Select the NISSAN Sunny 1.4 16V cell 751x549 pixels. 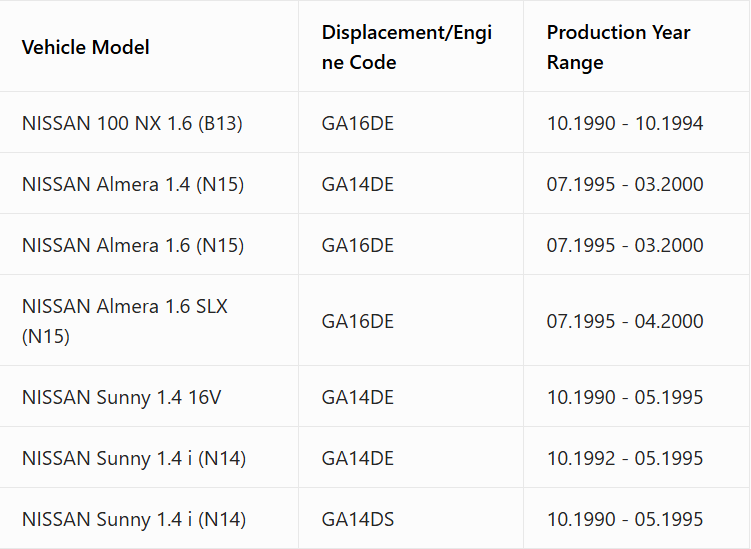122,397
